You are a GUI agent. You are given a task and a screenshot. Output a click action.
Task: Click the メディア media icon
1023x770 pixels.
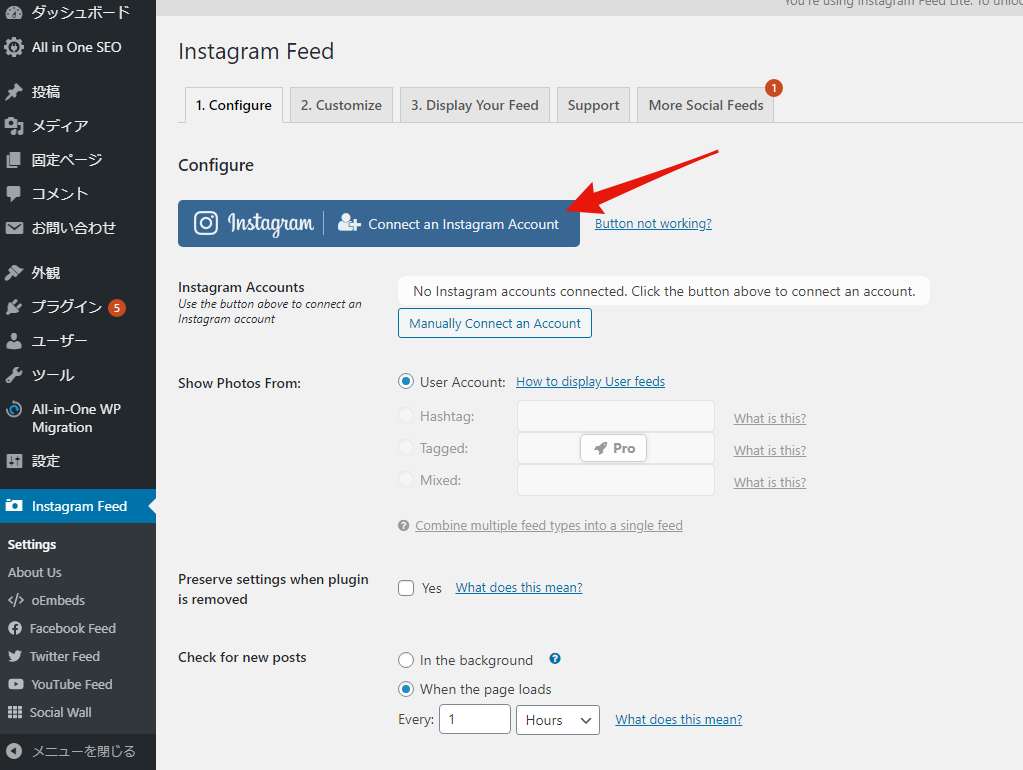click(14, 125)
